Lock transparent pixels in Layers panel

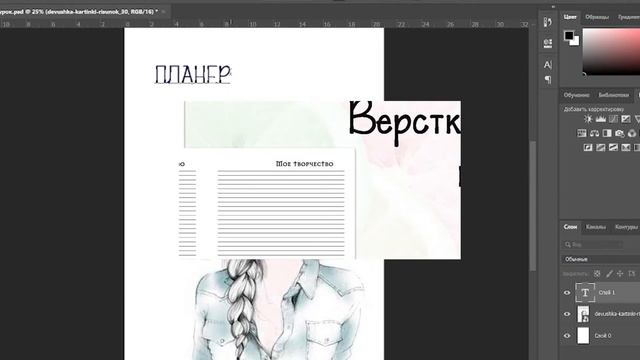click(597, 274)
